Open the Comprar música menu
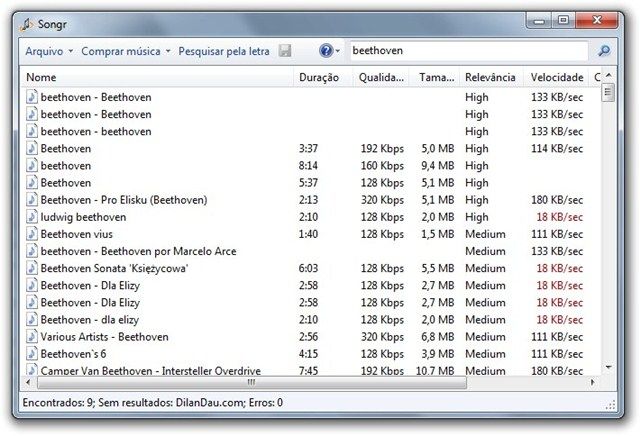Viewport: 640px width, 436px height. click(126, 51)
